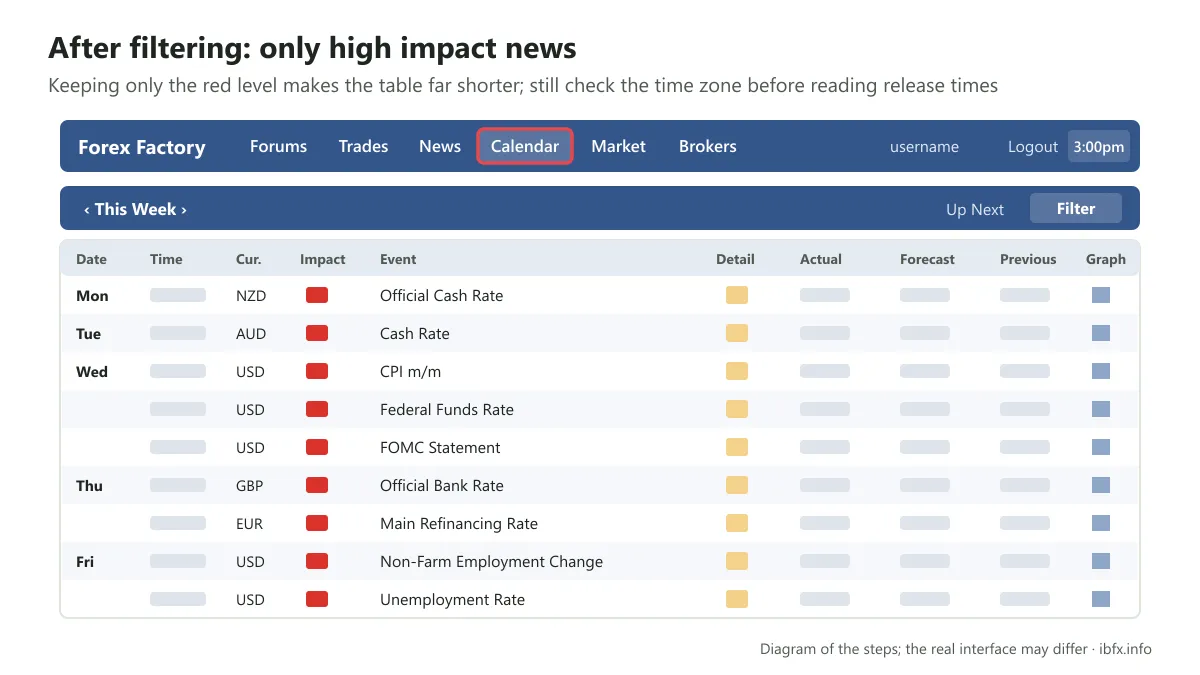
Task: Open detail folder for FOMC Statement
Action: click(x=737, y=447)
